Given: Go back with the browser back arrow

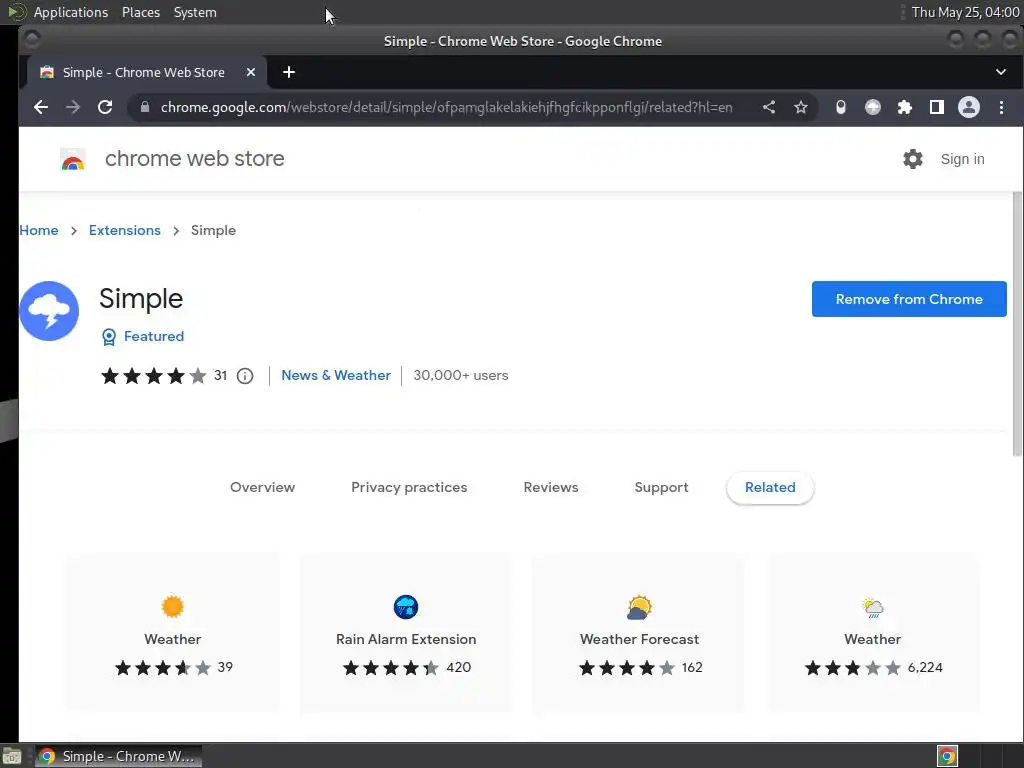Looking at the screenshot, I should [x=40, y=107].
